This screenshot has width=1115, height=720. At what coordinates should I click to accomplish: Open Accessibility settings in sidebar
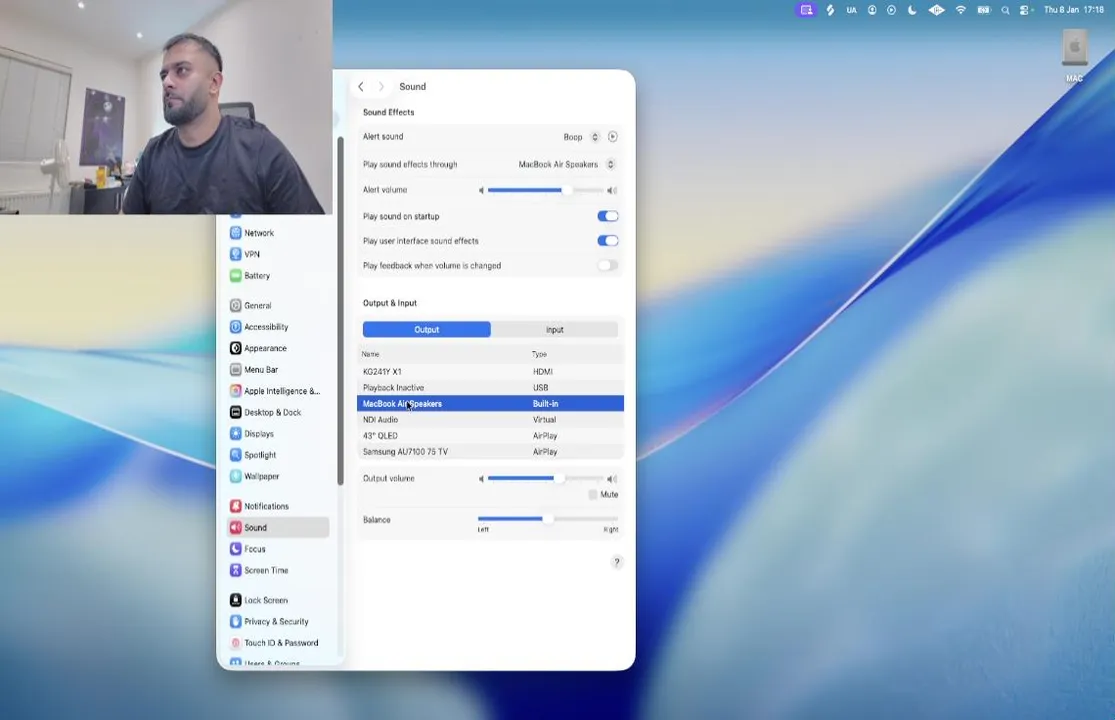point(260,327)
